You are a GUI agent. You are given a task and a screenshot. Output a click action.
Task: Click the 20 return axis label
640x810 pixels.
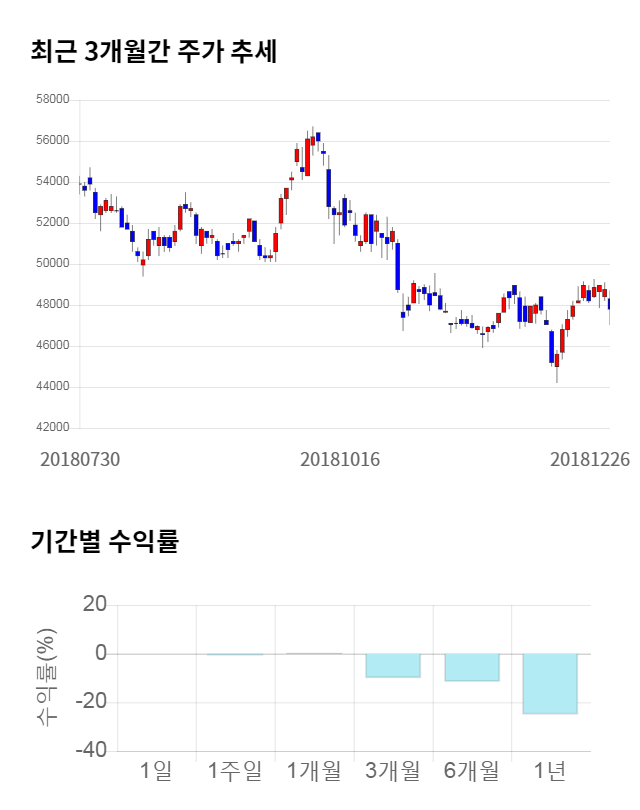(x=95, y=605)
